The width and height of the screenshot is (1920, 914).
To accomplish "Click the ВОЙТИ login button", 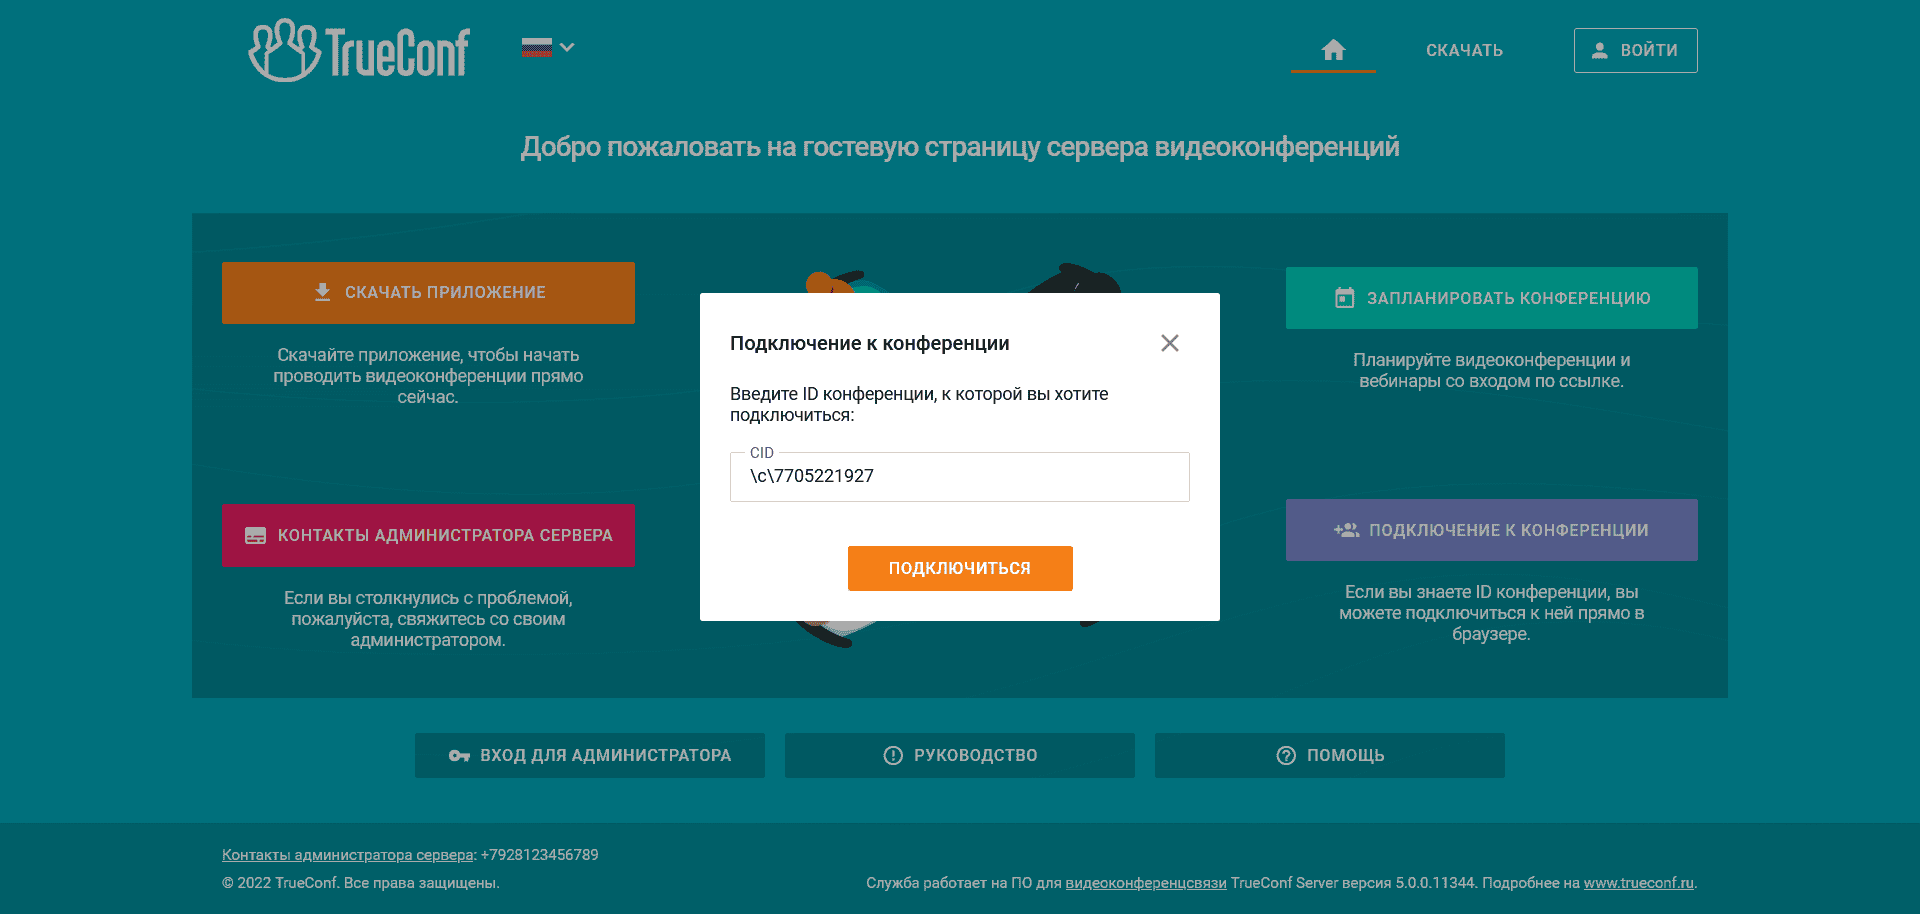I will pyautogui.click(x=1635, y=51).
